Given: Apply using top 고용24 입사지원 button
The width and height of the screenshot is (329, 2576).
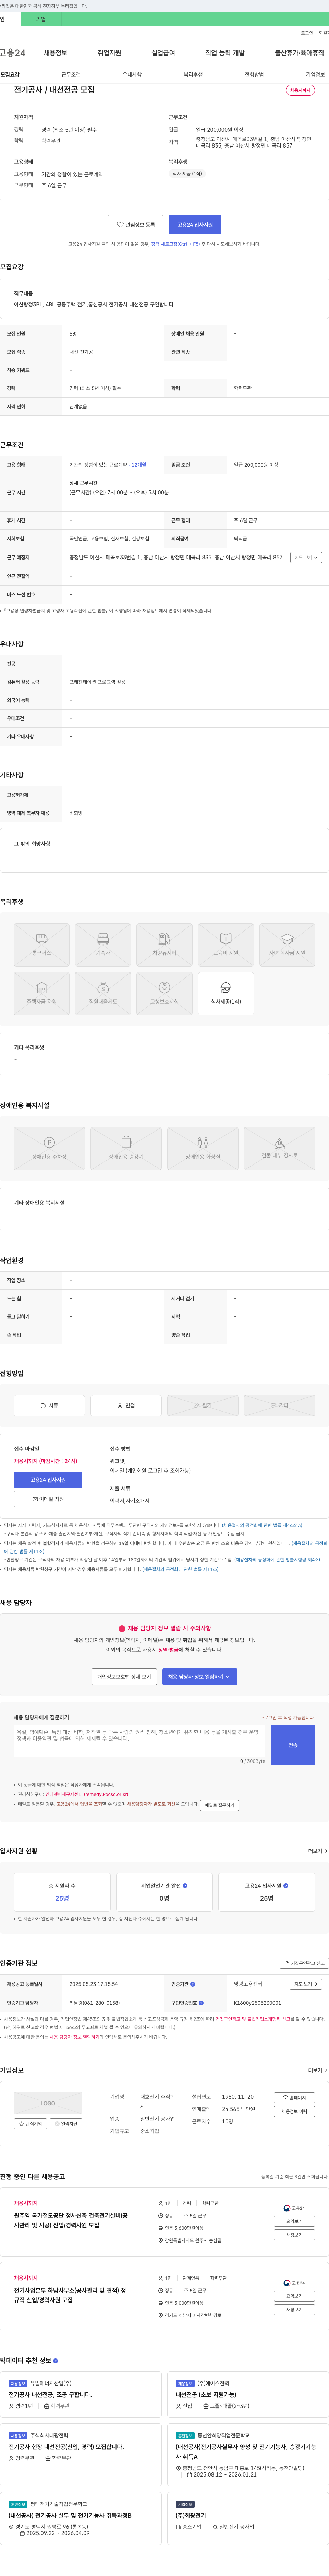Looking at the screenshot, I should (195, 225).
